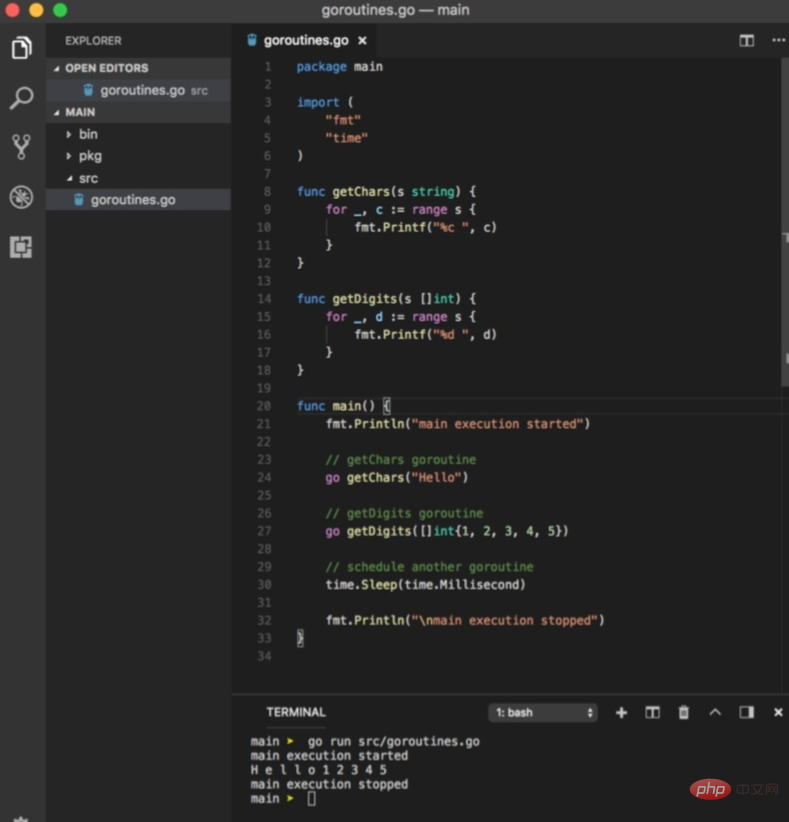Open the '1: bash' terminal selector dropdown
The width and height of the screenshot is (789, 822).
click(544, 713)
